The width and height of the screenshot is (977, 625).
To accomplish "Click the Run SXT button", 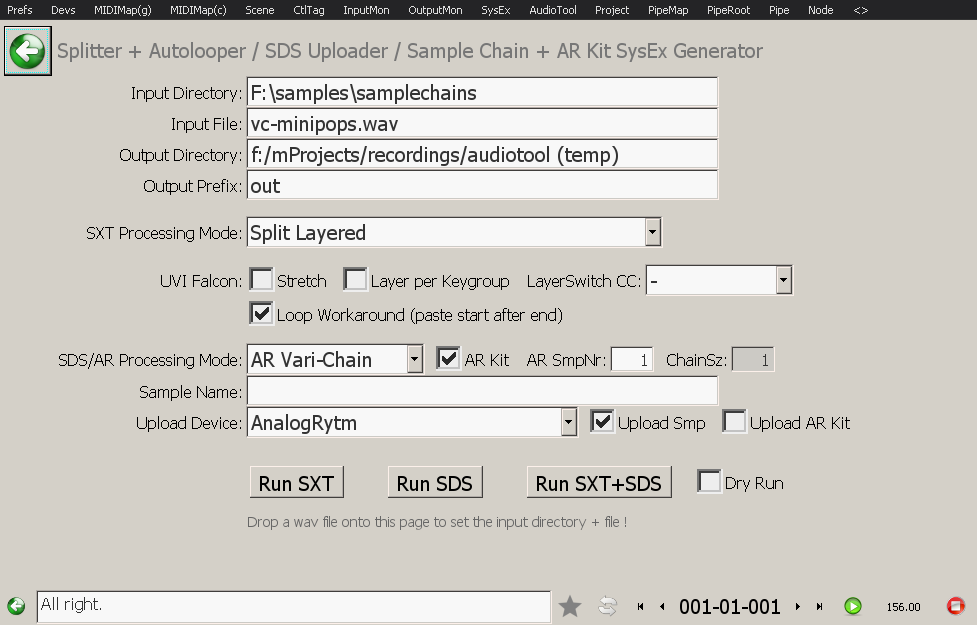I will [296, 483].
